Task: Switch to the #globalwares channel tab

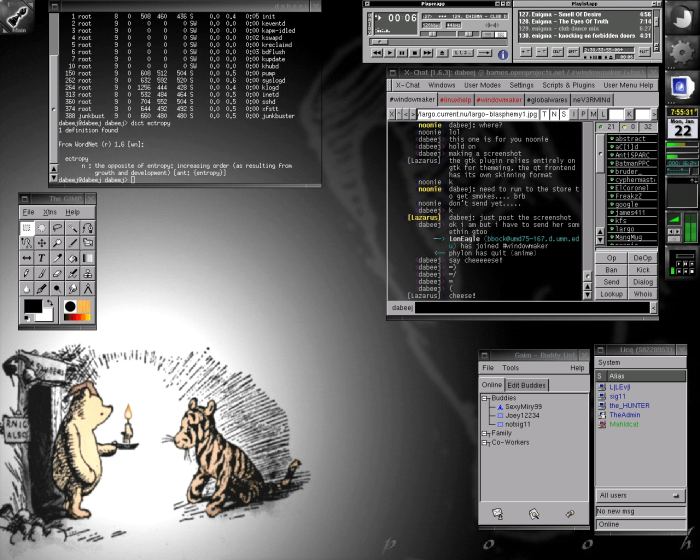Action: point(547,100)
